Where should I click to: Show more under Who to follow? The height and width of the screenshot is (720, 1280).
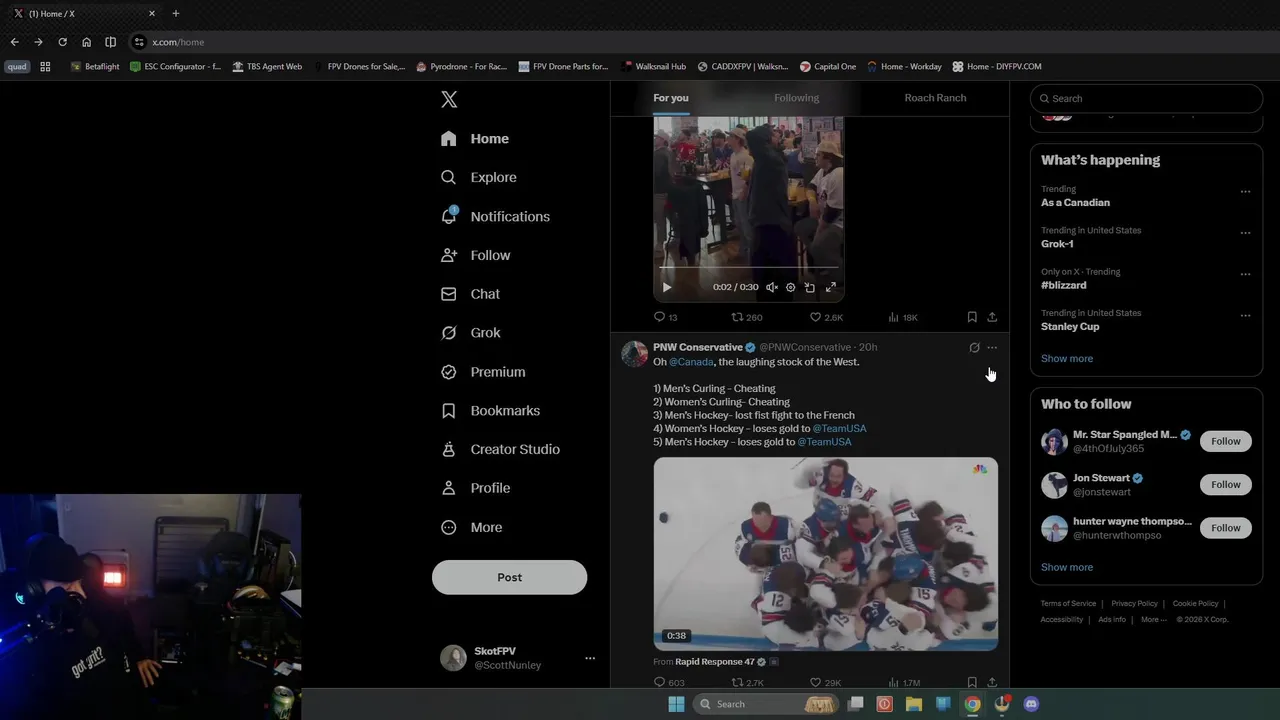[x=1067, y=567]
